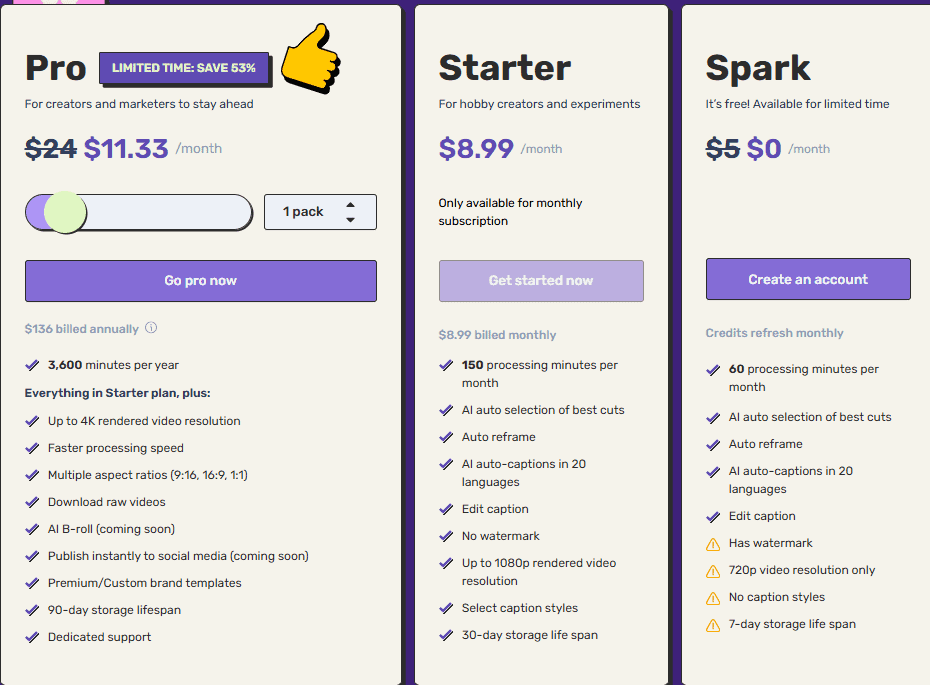Viewport: 930px width, 685px height.
Task: Click the checkmark icon beside Dedicated support
Action: pos(32,637)
